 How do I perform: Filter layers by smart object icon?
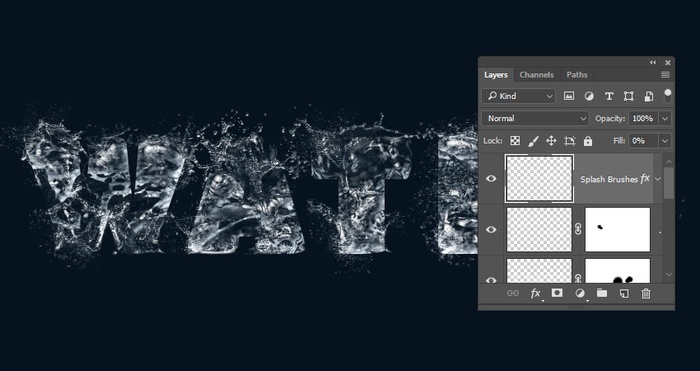point(649,96)
